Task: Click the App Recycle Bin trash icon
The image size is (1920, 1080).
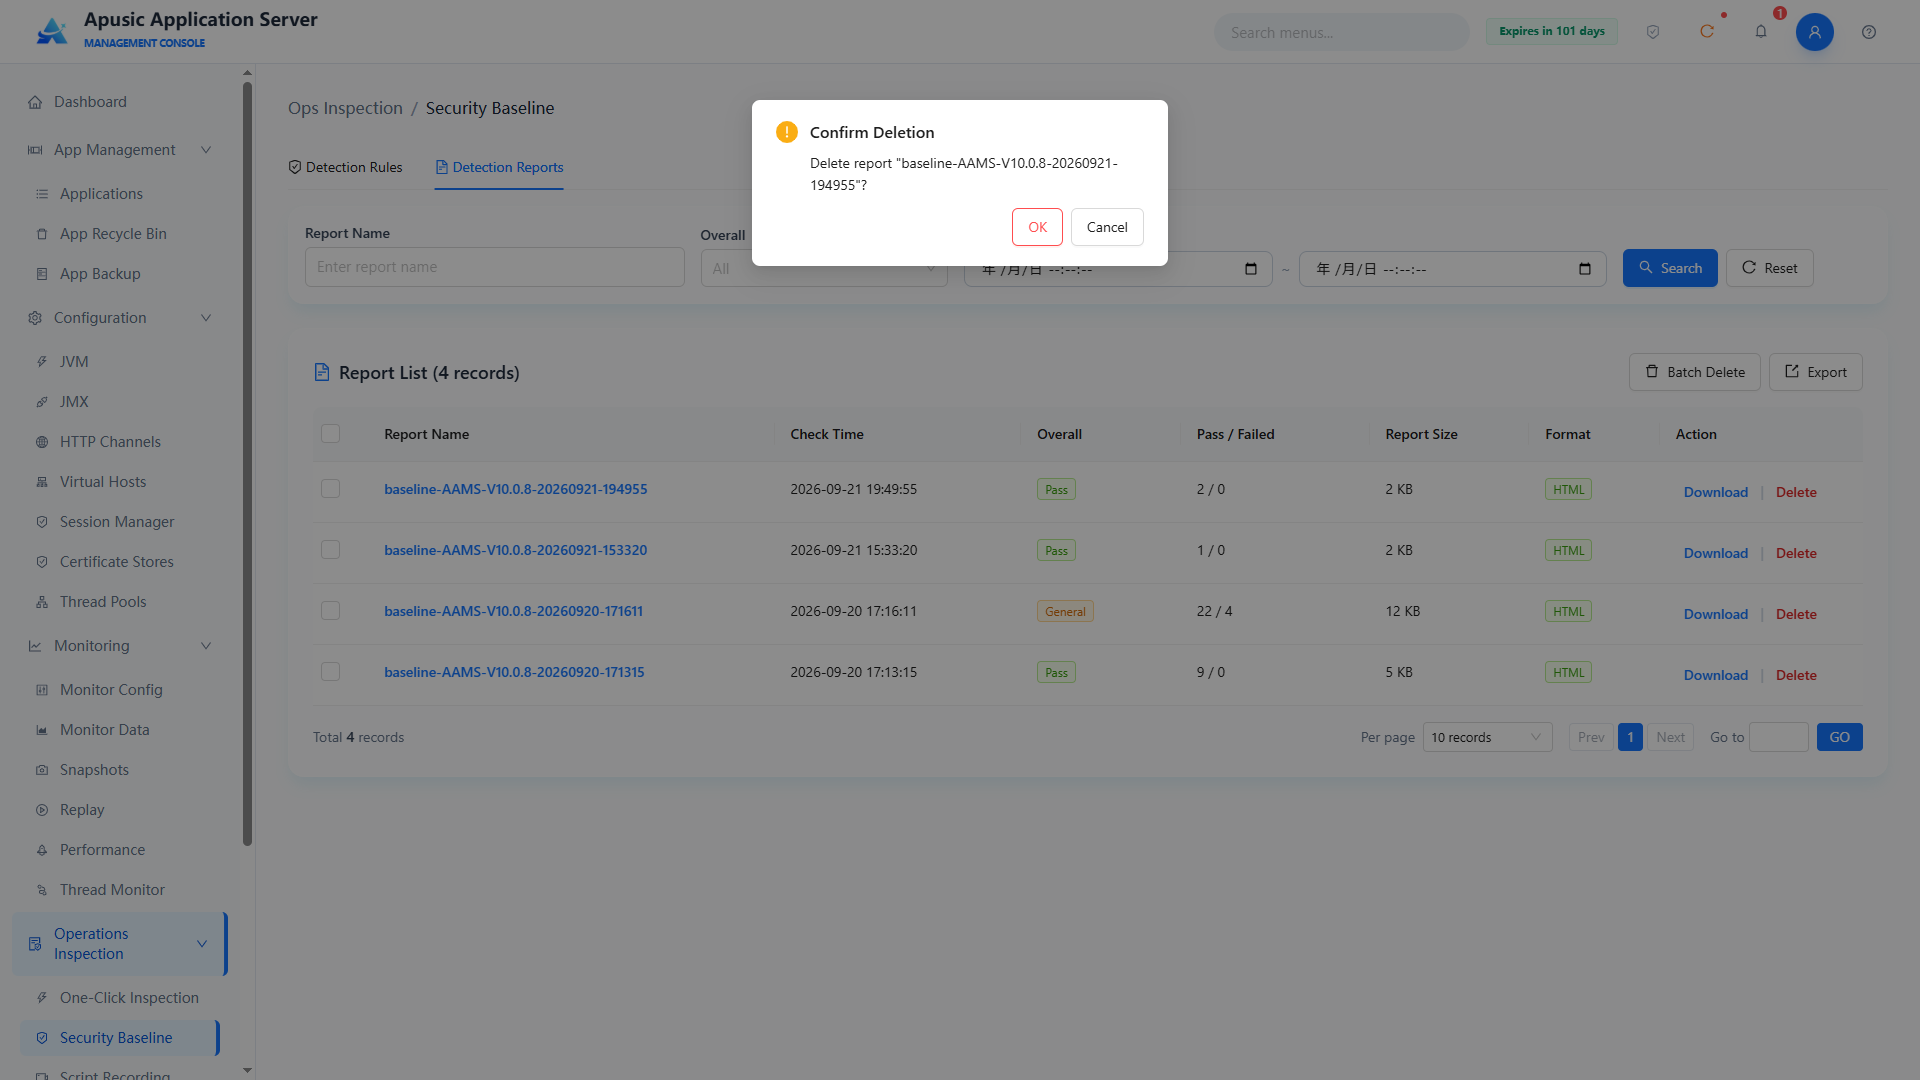Action: 42,234
